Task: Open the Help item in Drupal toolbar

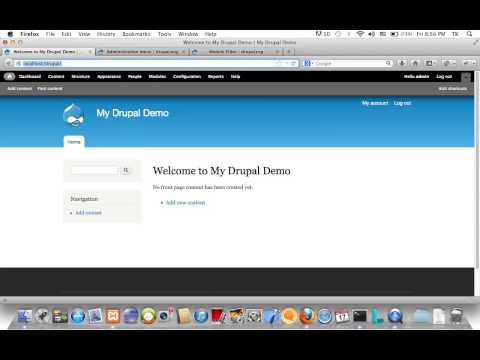Action: 235,77
